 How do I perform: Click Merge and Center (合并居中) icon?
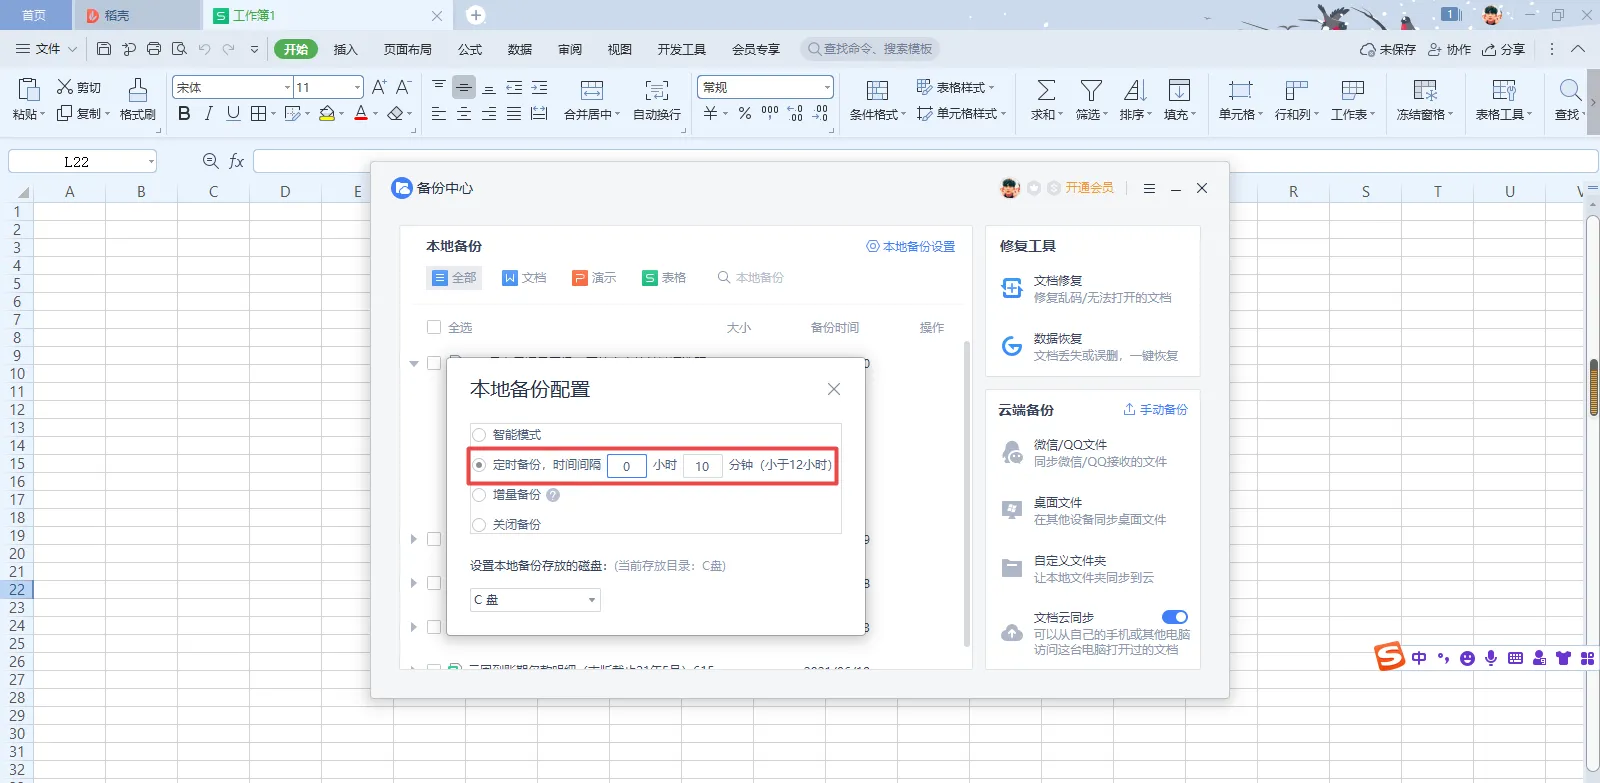pyautogui.click(x=592, y=90)
